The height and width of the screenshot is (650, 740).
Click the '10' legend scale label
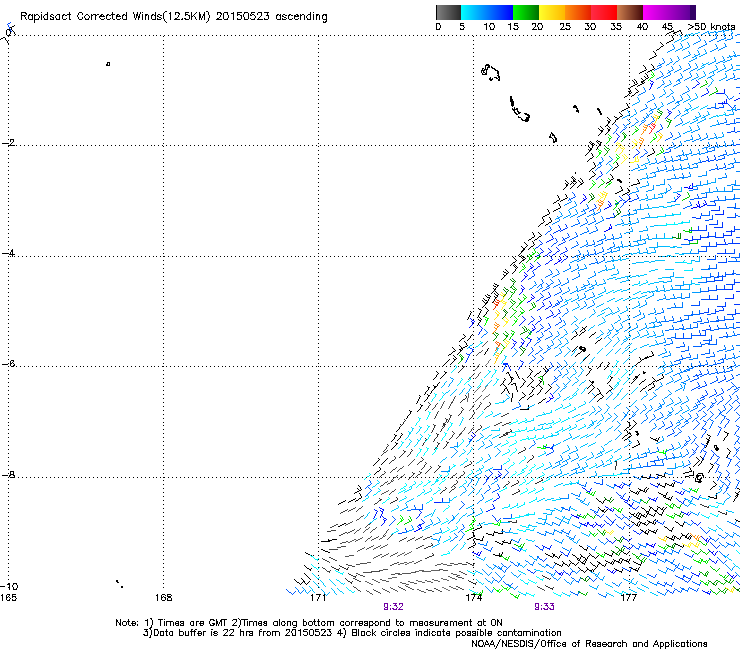489,27
